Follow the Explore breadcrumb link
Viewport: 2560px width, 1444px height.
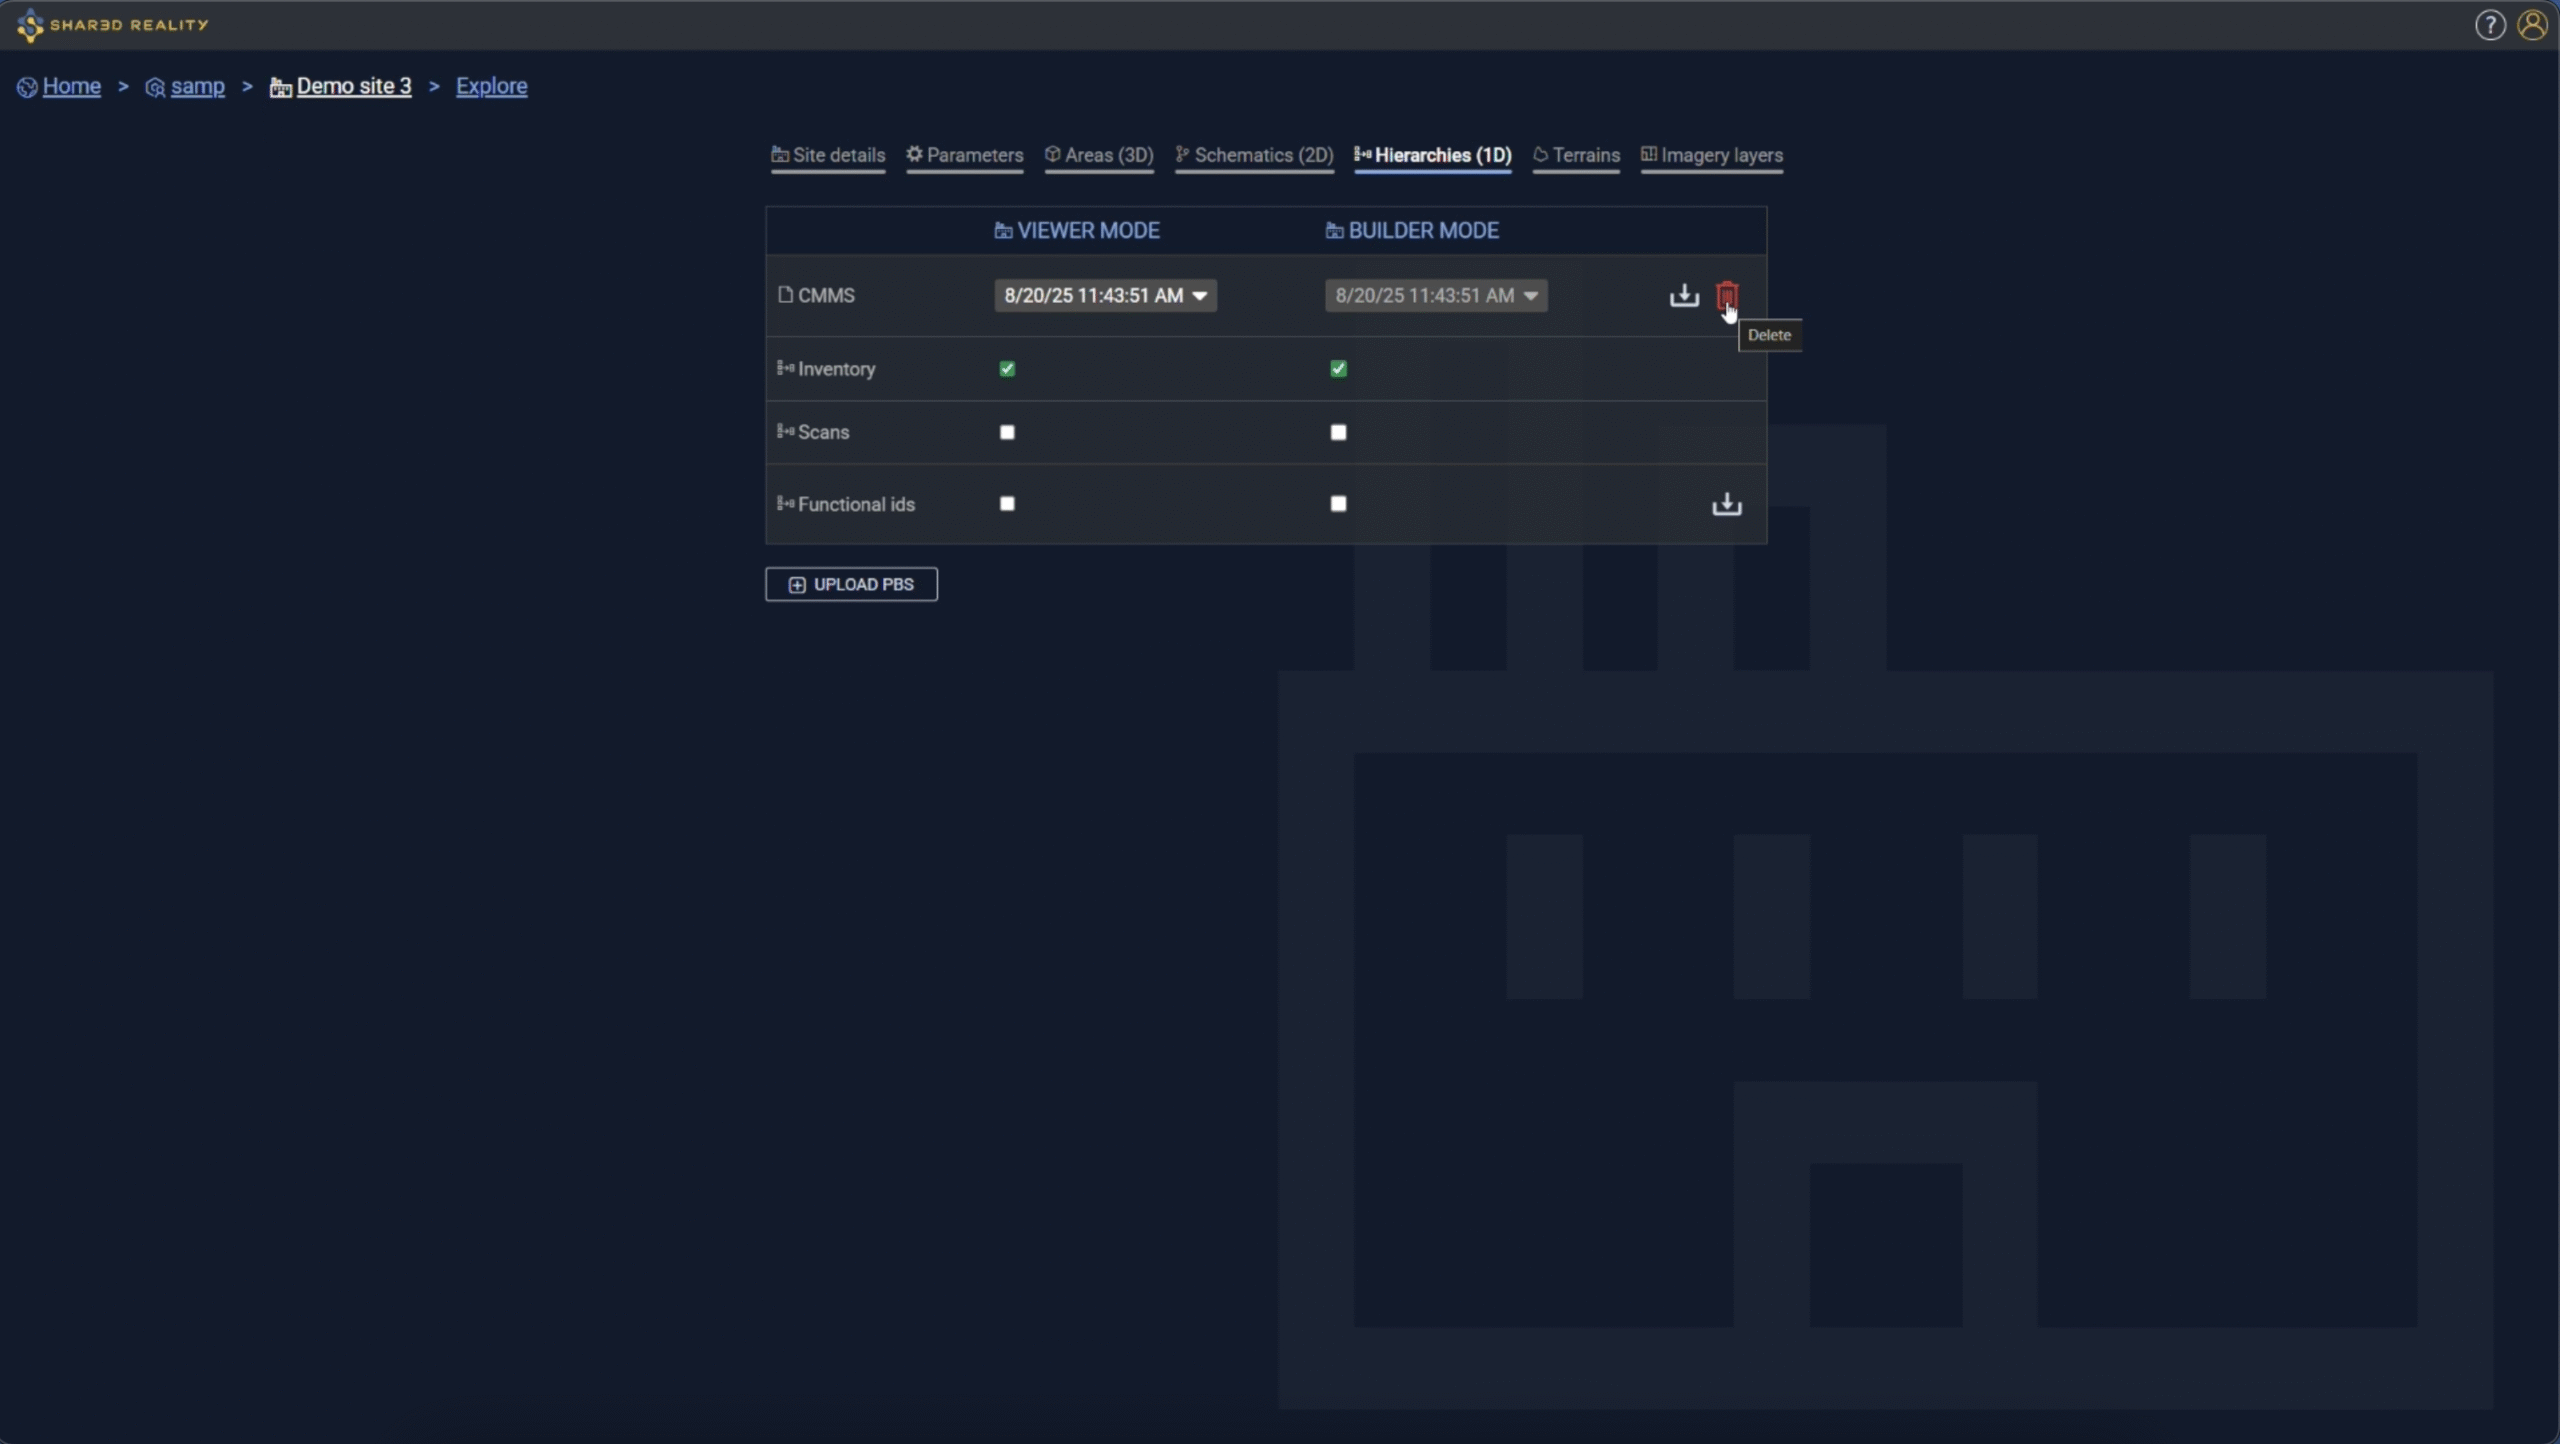click(x=491, y=86)
